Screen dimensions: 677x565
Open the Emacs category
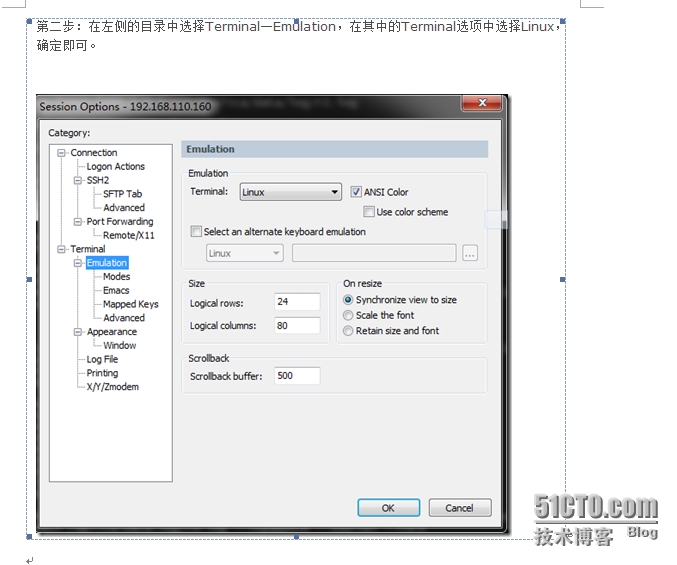coord(116,290)
